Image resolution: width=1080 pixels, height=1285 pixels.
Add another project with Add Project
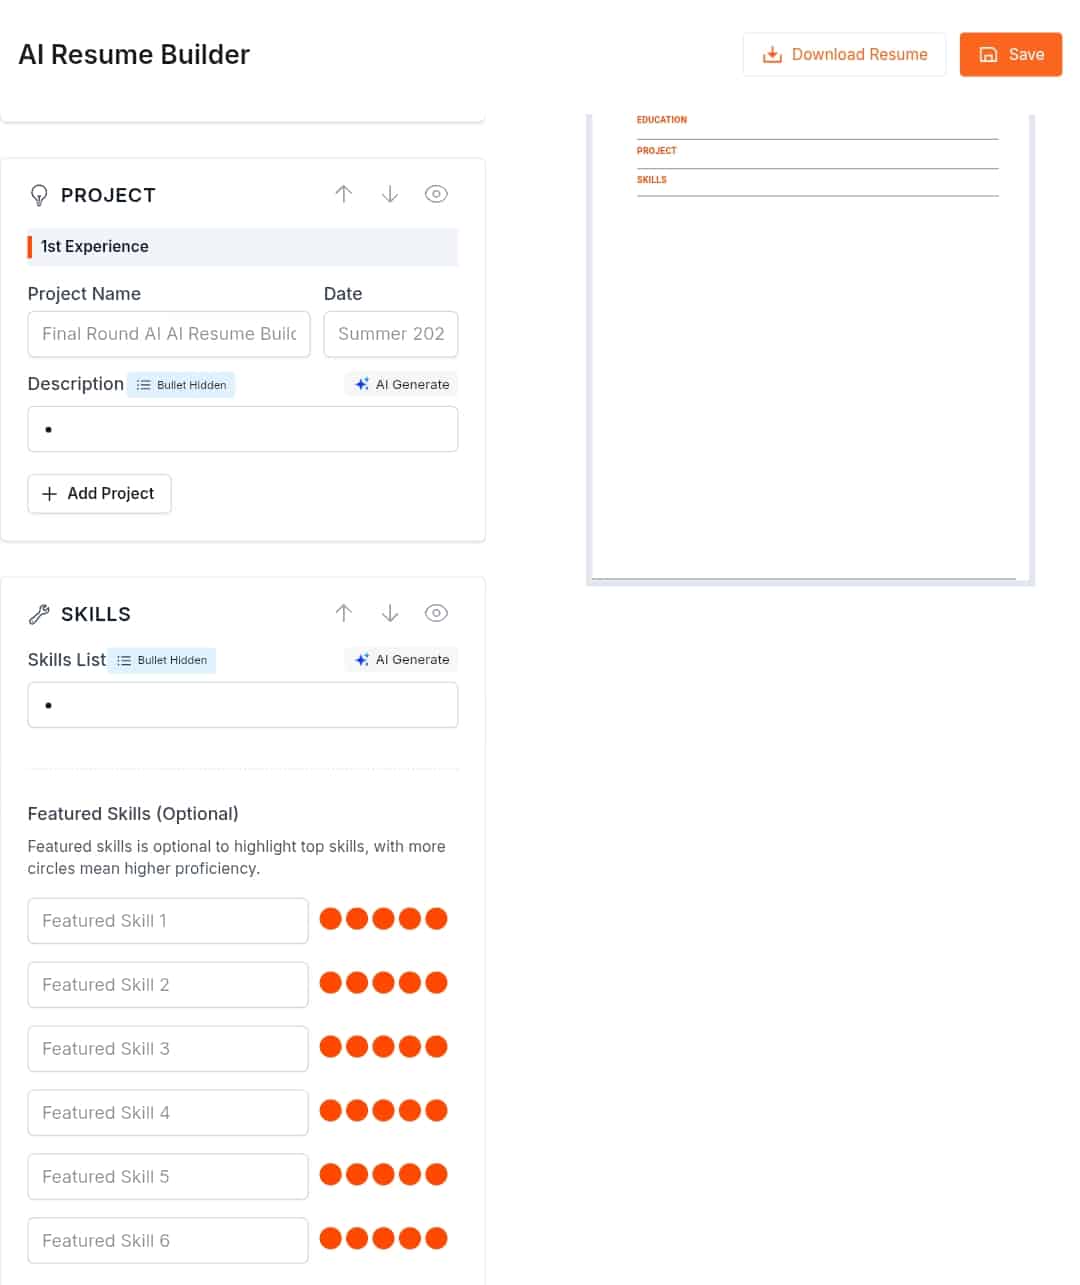point(99,494)
